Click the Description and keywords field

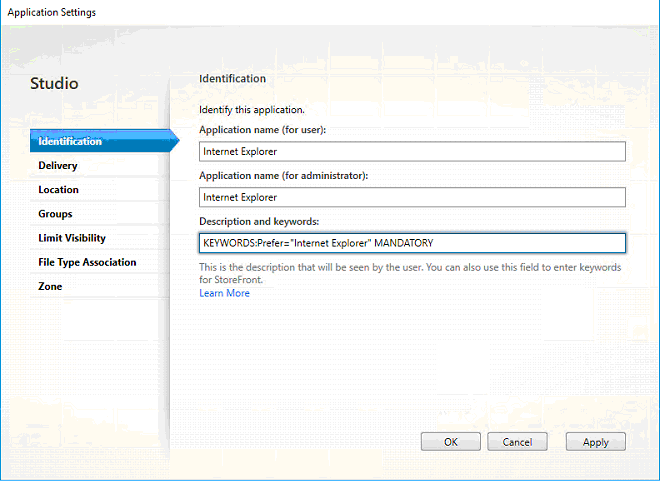(x=412, y=243)
